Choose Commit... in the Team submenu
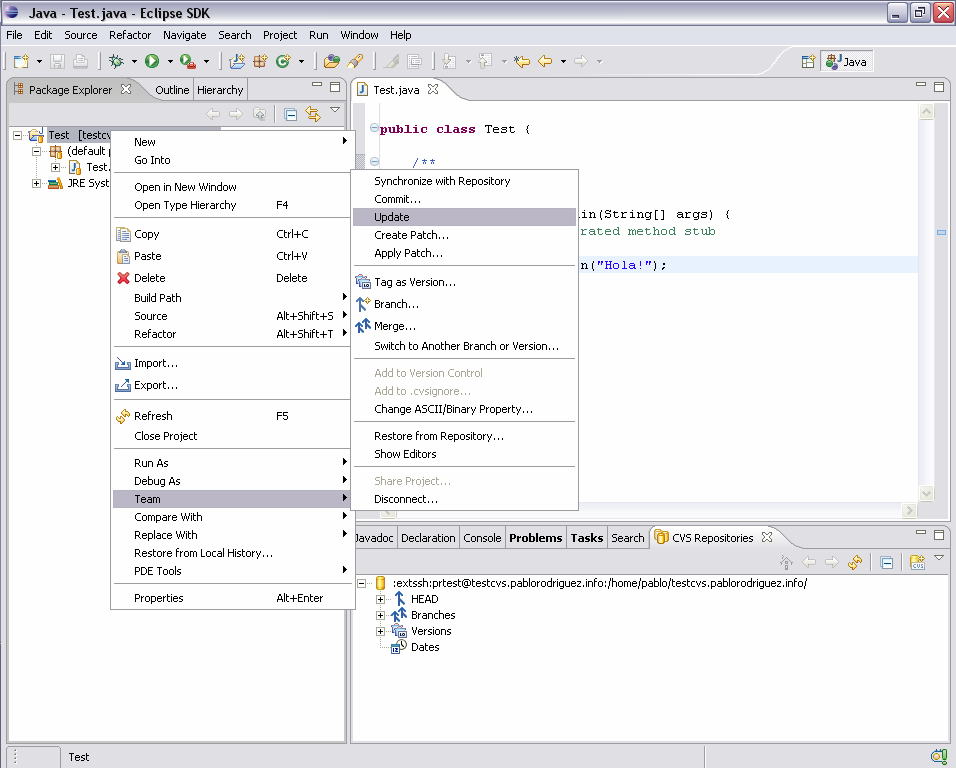Screen dimensions: 956x768 coord(465,199)
